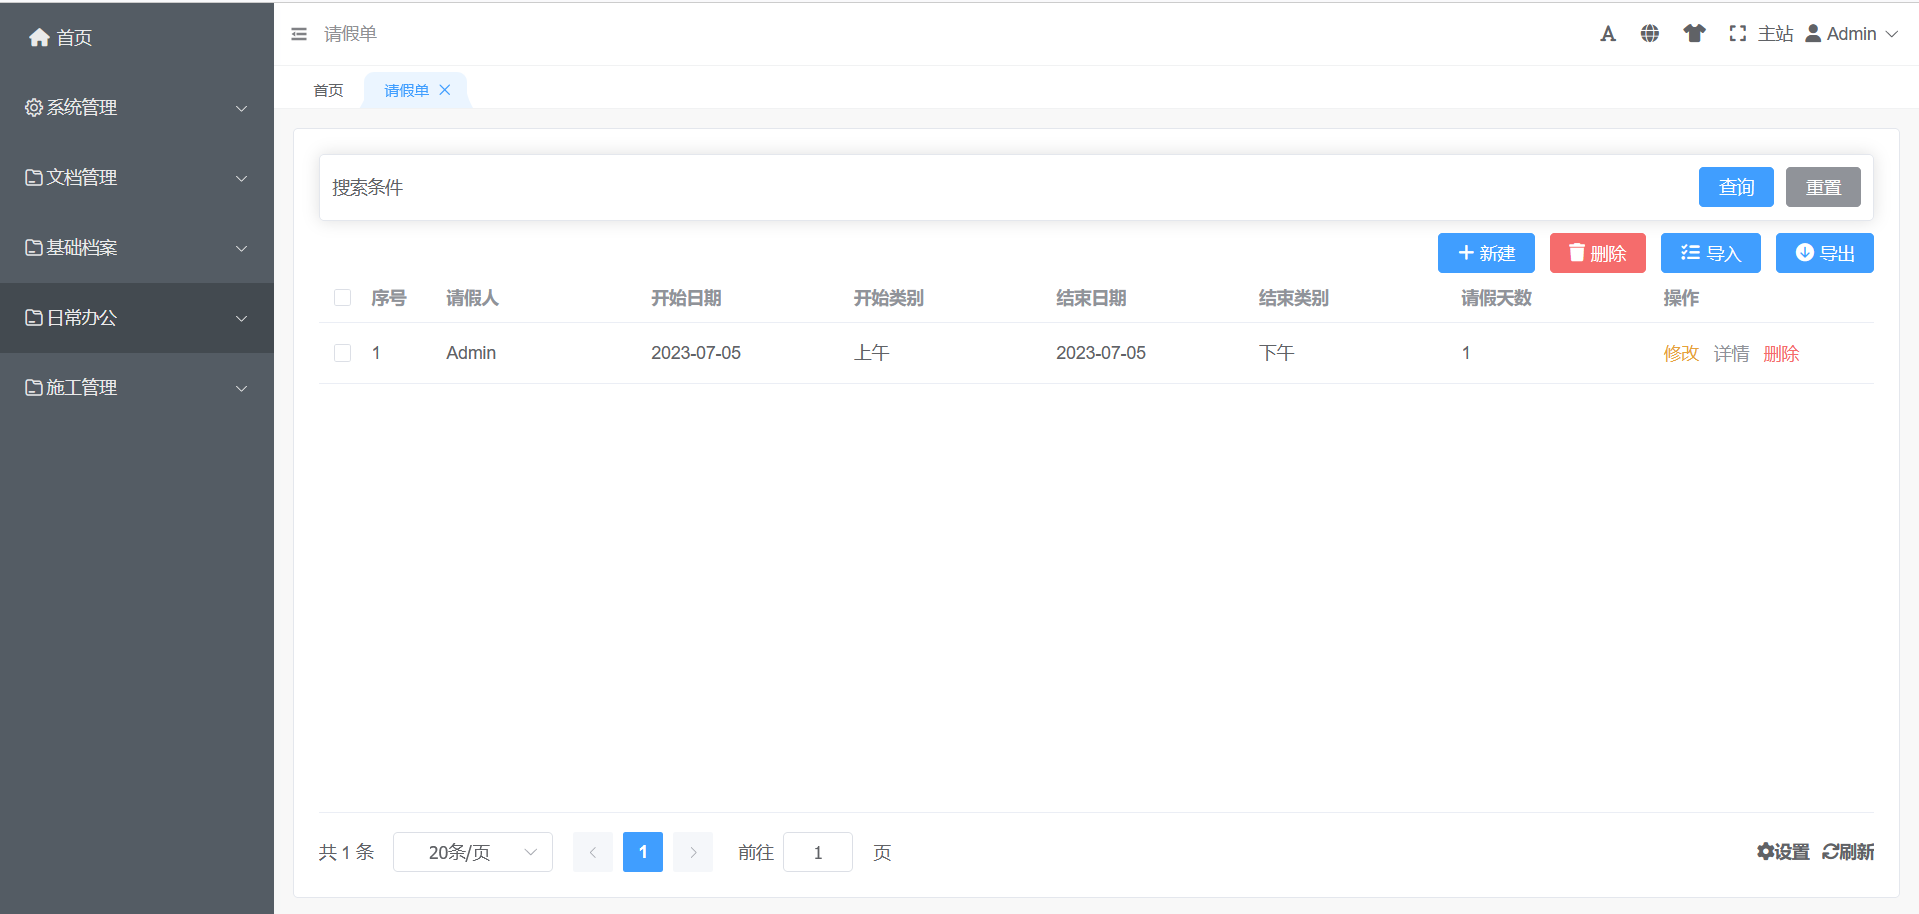Open theme shirt icon

(1694, 34)
